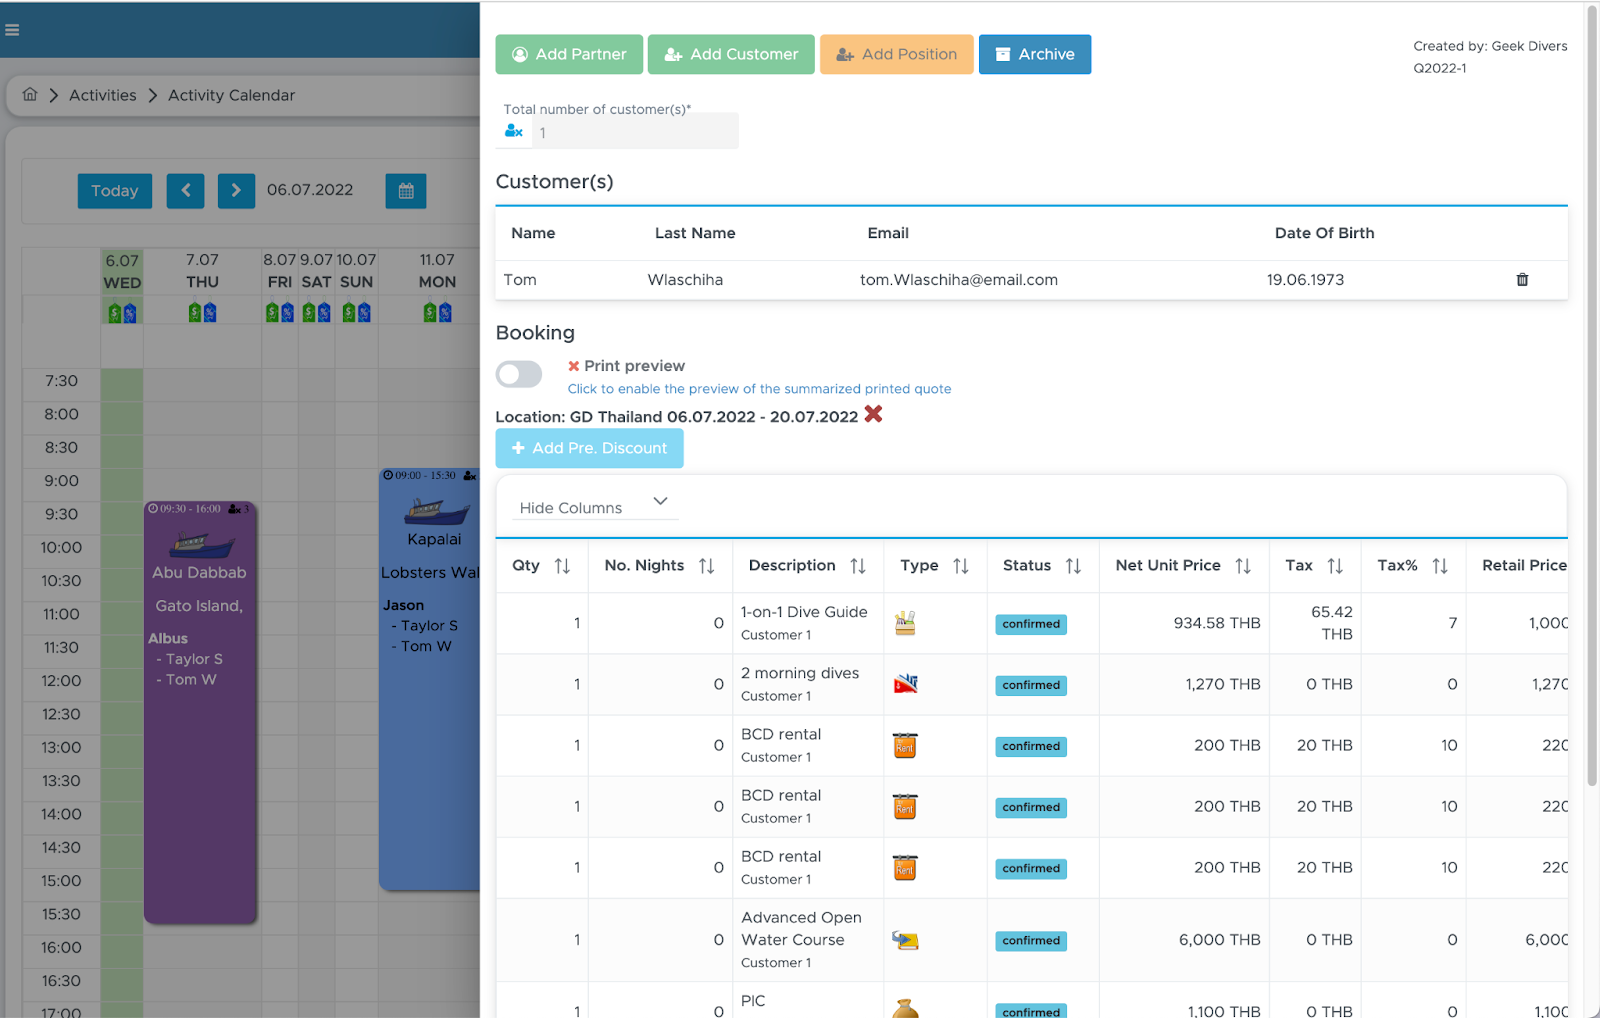Archive this quote
1600x1018 pixels.
[1035, 54]
